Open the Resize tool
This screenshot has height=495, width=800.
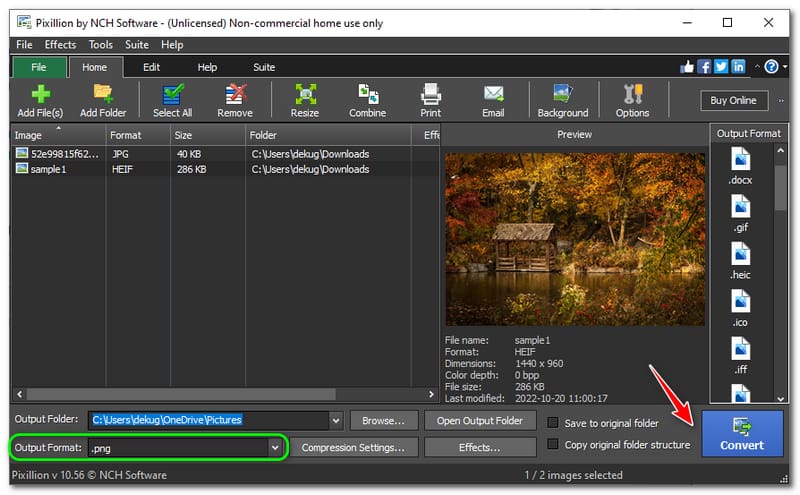[305, 100]
